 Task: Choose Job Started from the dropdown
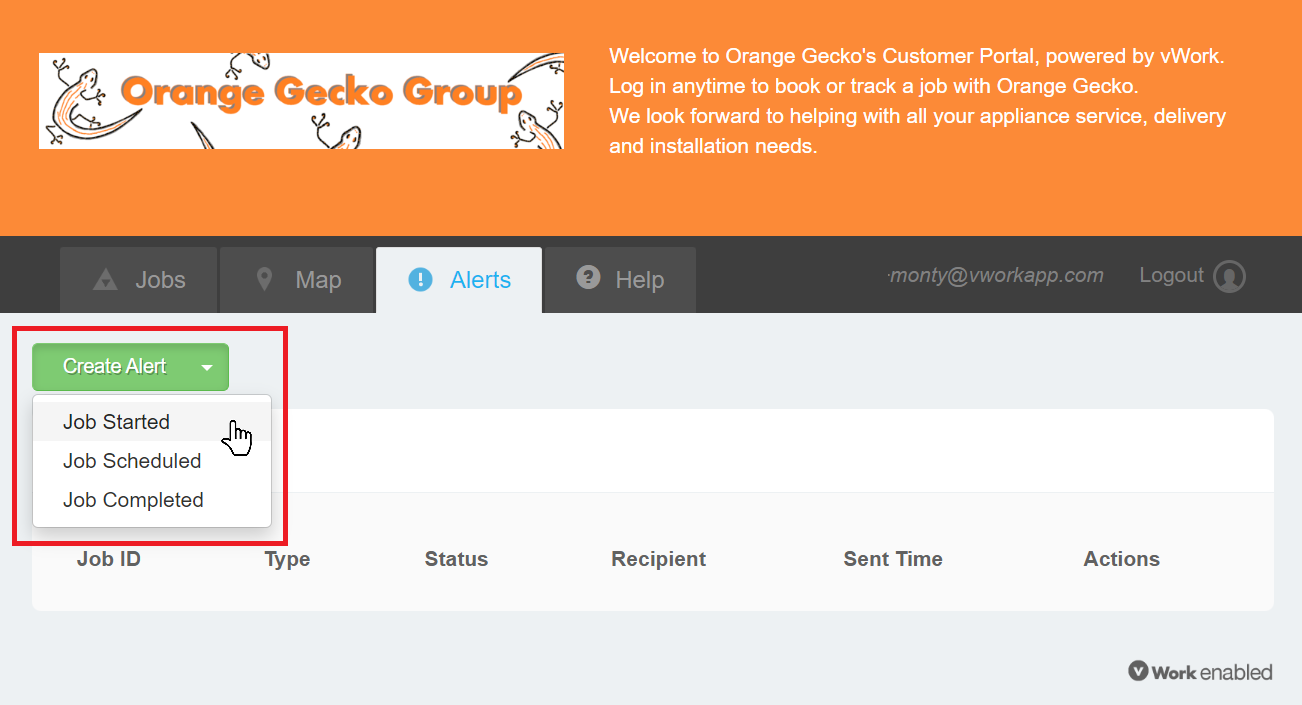point(152,422)
